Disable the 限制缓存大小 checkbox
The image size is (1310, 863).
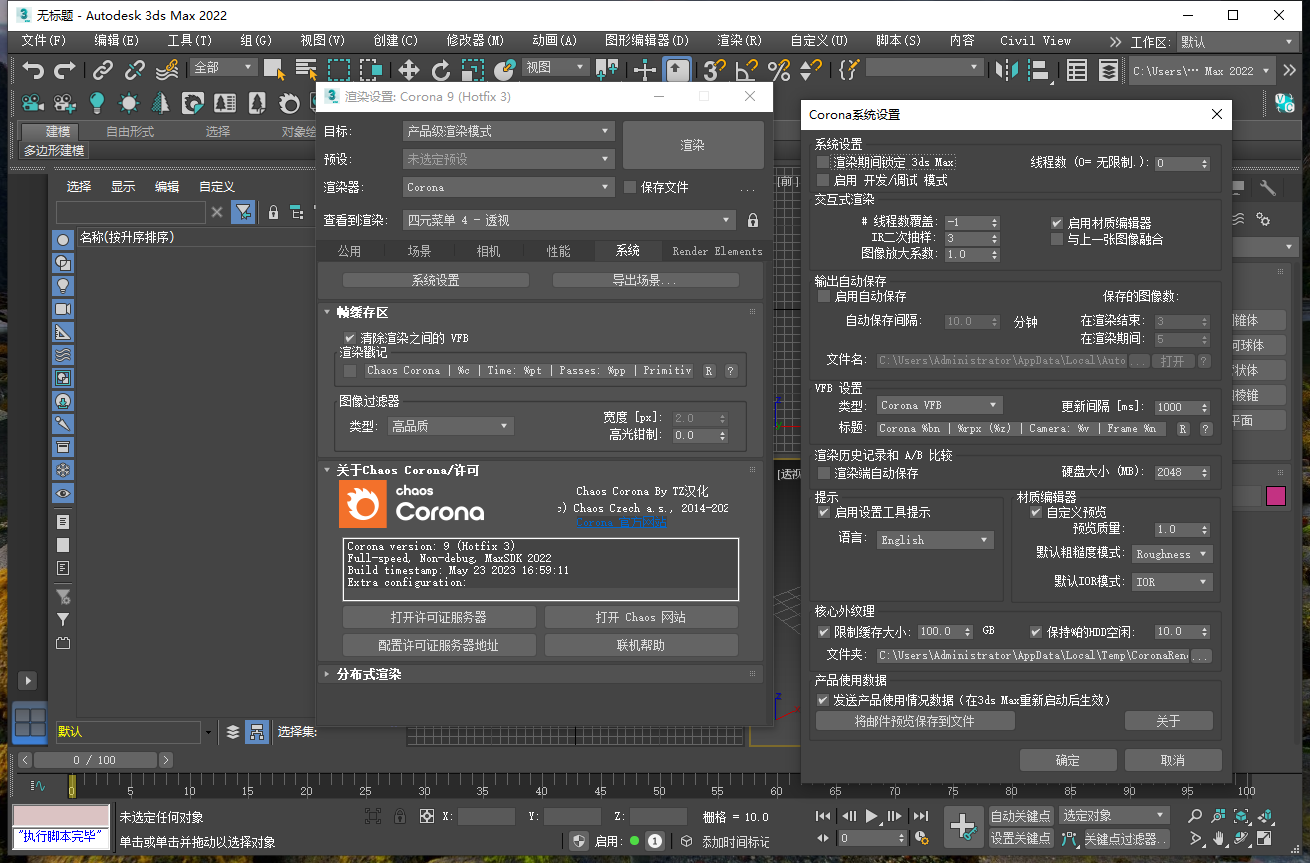pyautogui.click(x=824, y=631)
